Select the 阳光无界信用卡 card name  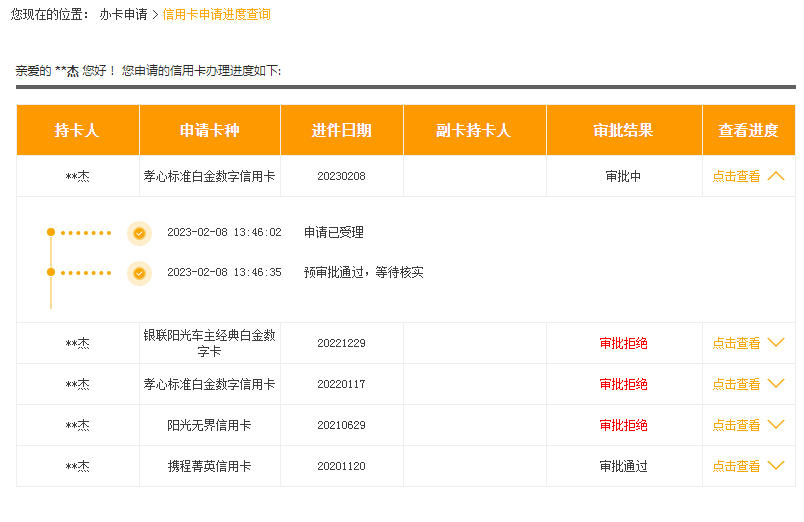pyautogui.click(x=209, y=425)
